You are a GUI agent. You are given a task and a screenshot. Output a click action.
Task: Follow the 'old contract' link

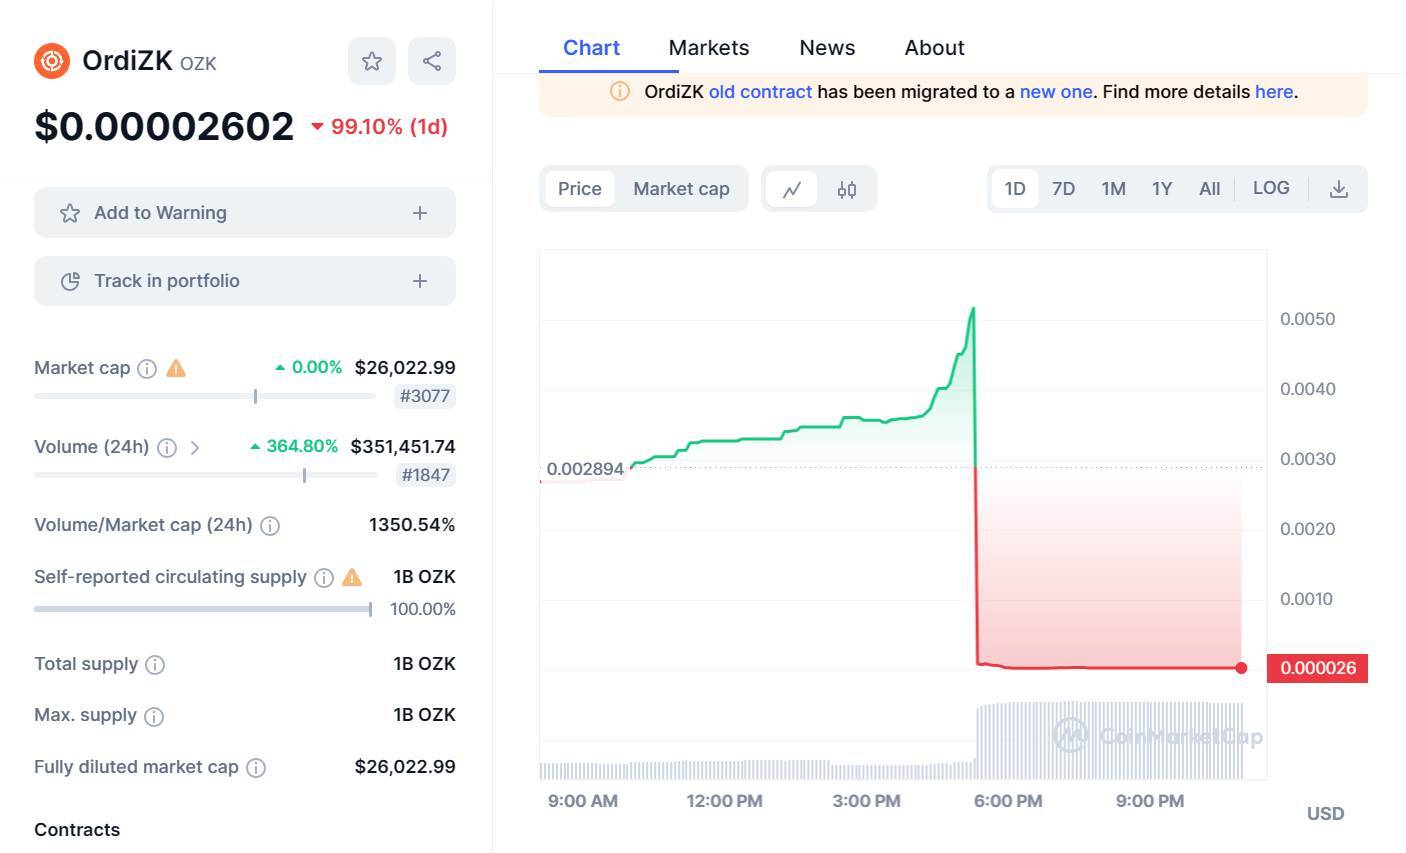pos(760,92)
